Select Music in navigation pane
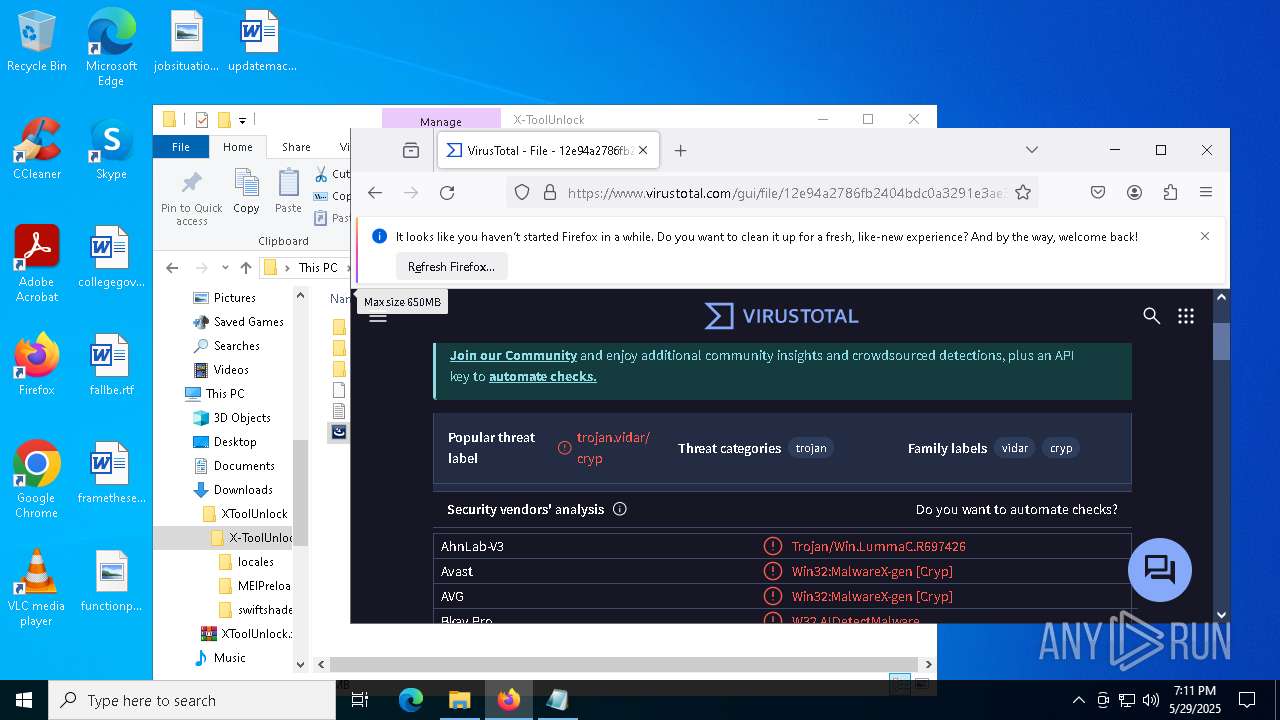The width and height of the screenshot is (1280, 720). click(230, 658)
